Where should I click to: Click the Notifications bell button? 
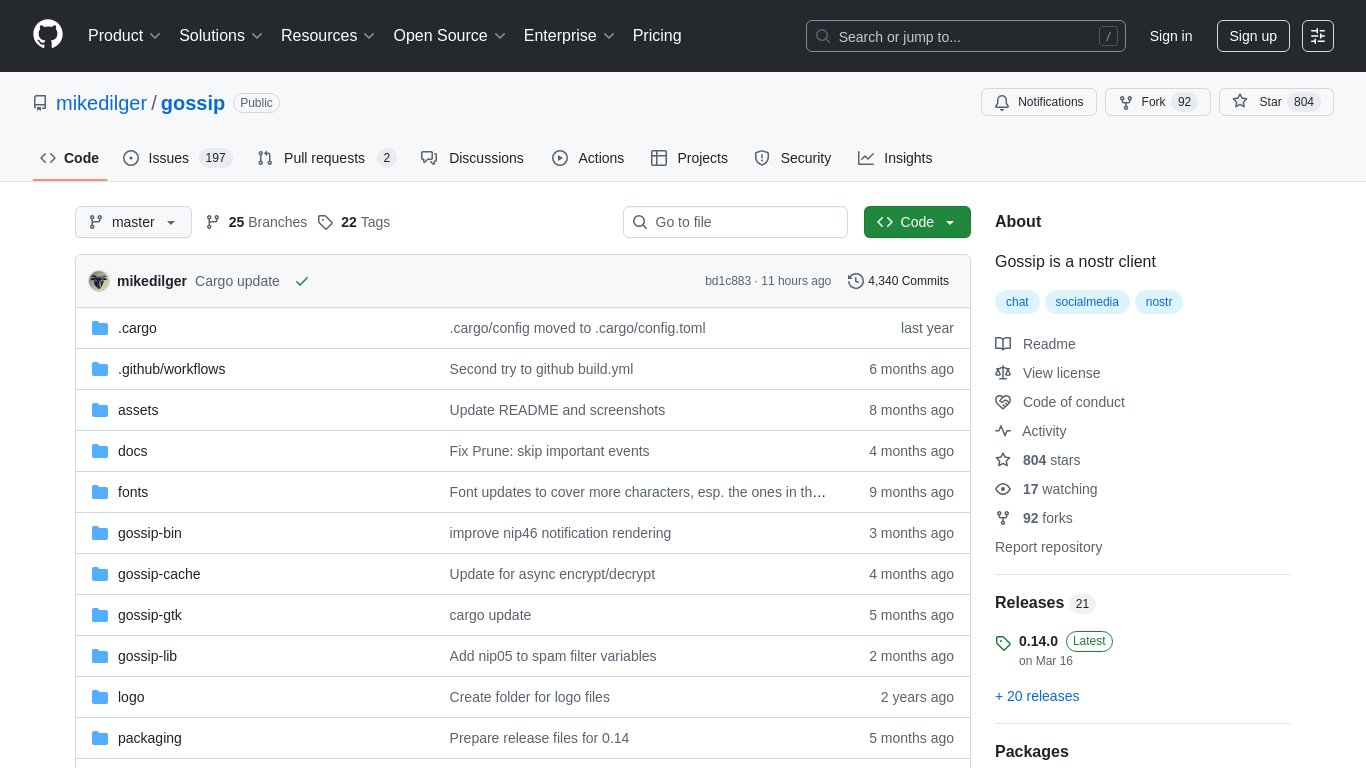(1038, 102)
